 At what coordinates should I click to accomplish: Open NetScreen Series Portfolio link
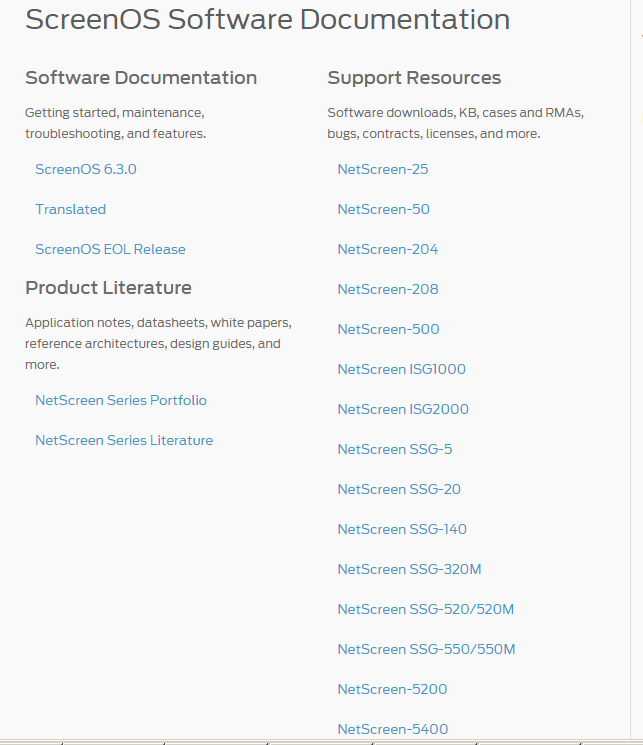tap(121, 400)
